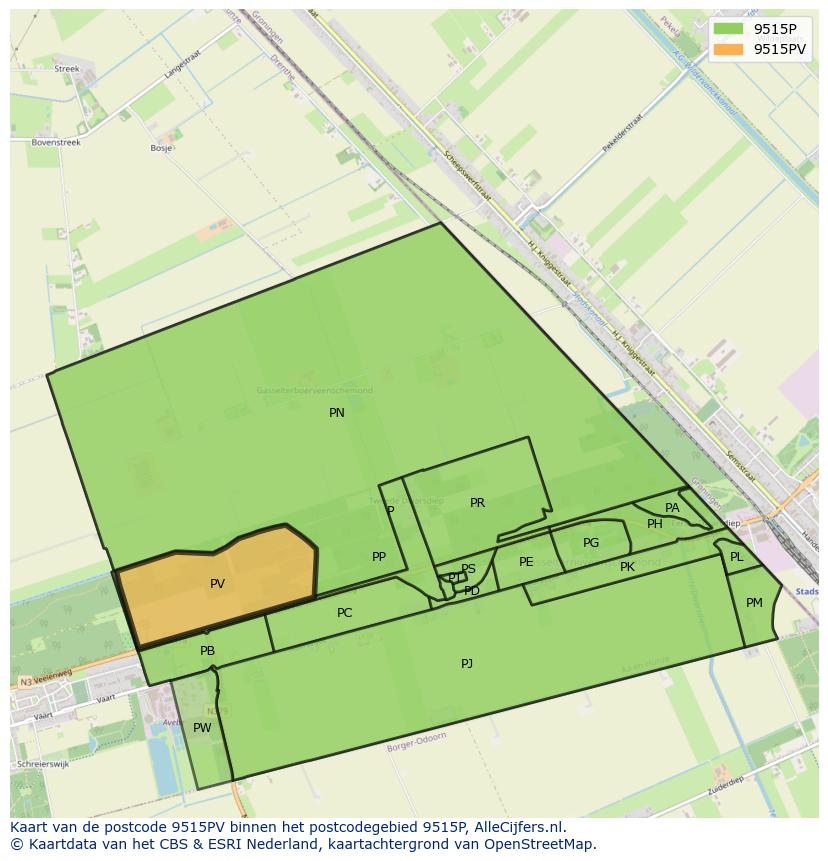This screenshot has height=861, width=828.
Task: Click the PK region label
Action: tap(627, 568)
